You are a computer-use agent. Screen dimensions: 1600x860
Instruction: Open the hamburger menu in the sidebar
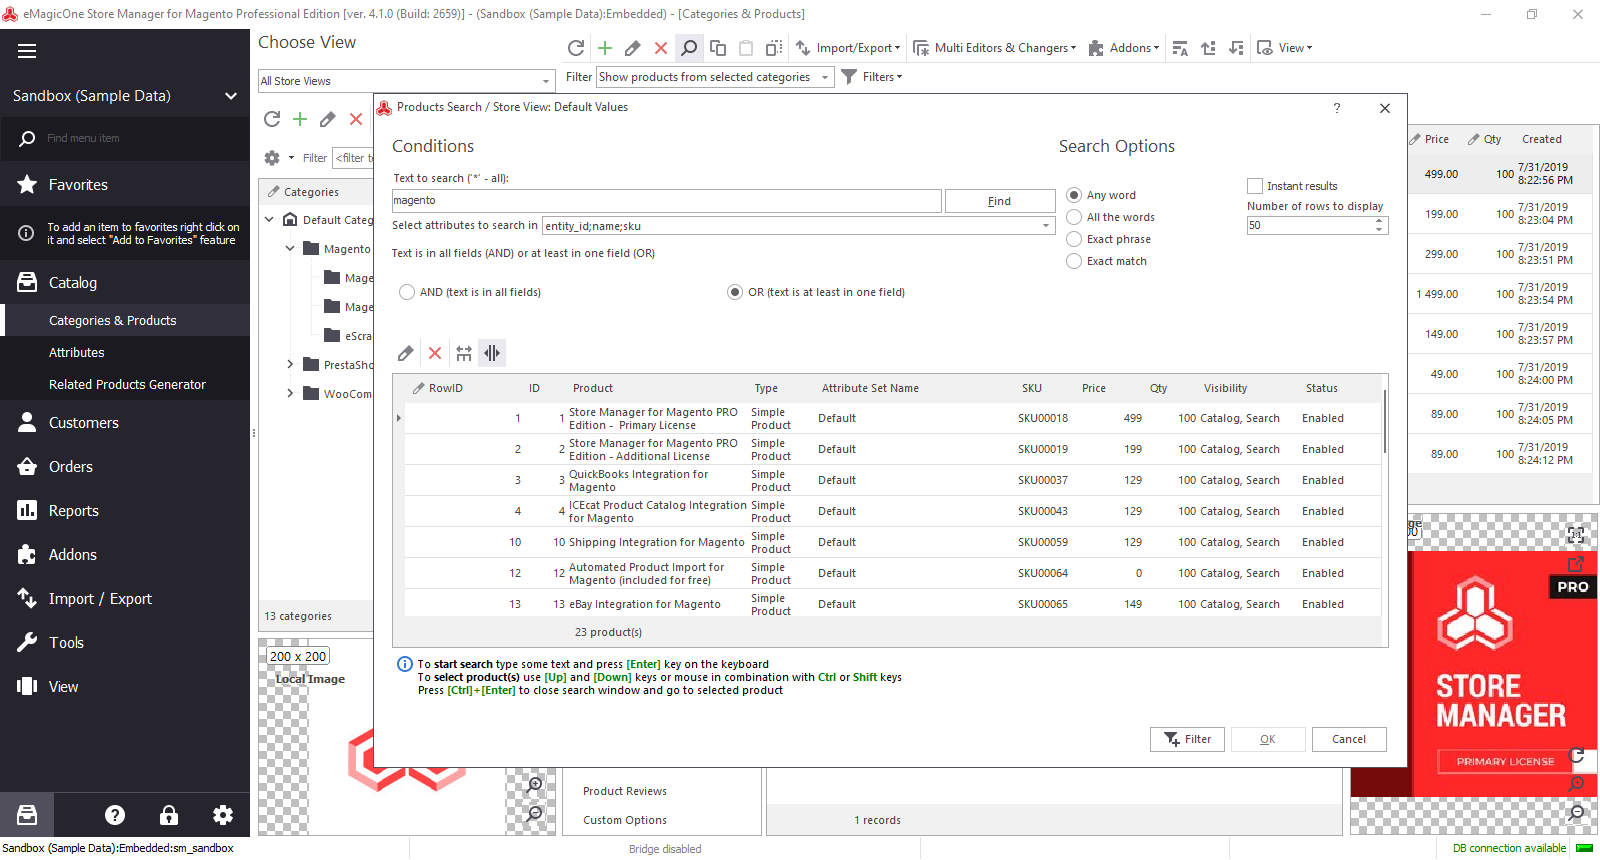click(x=27, y=51)
